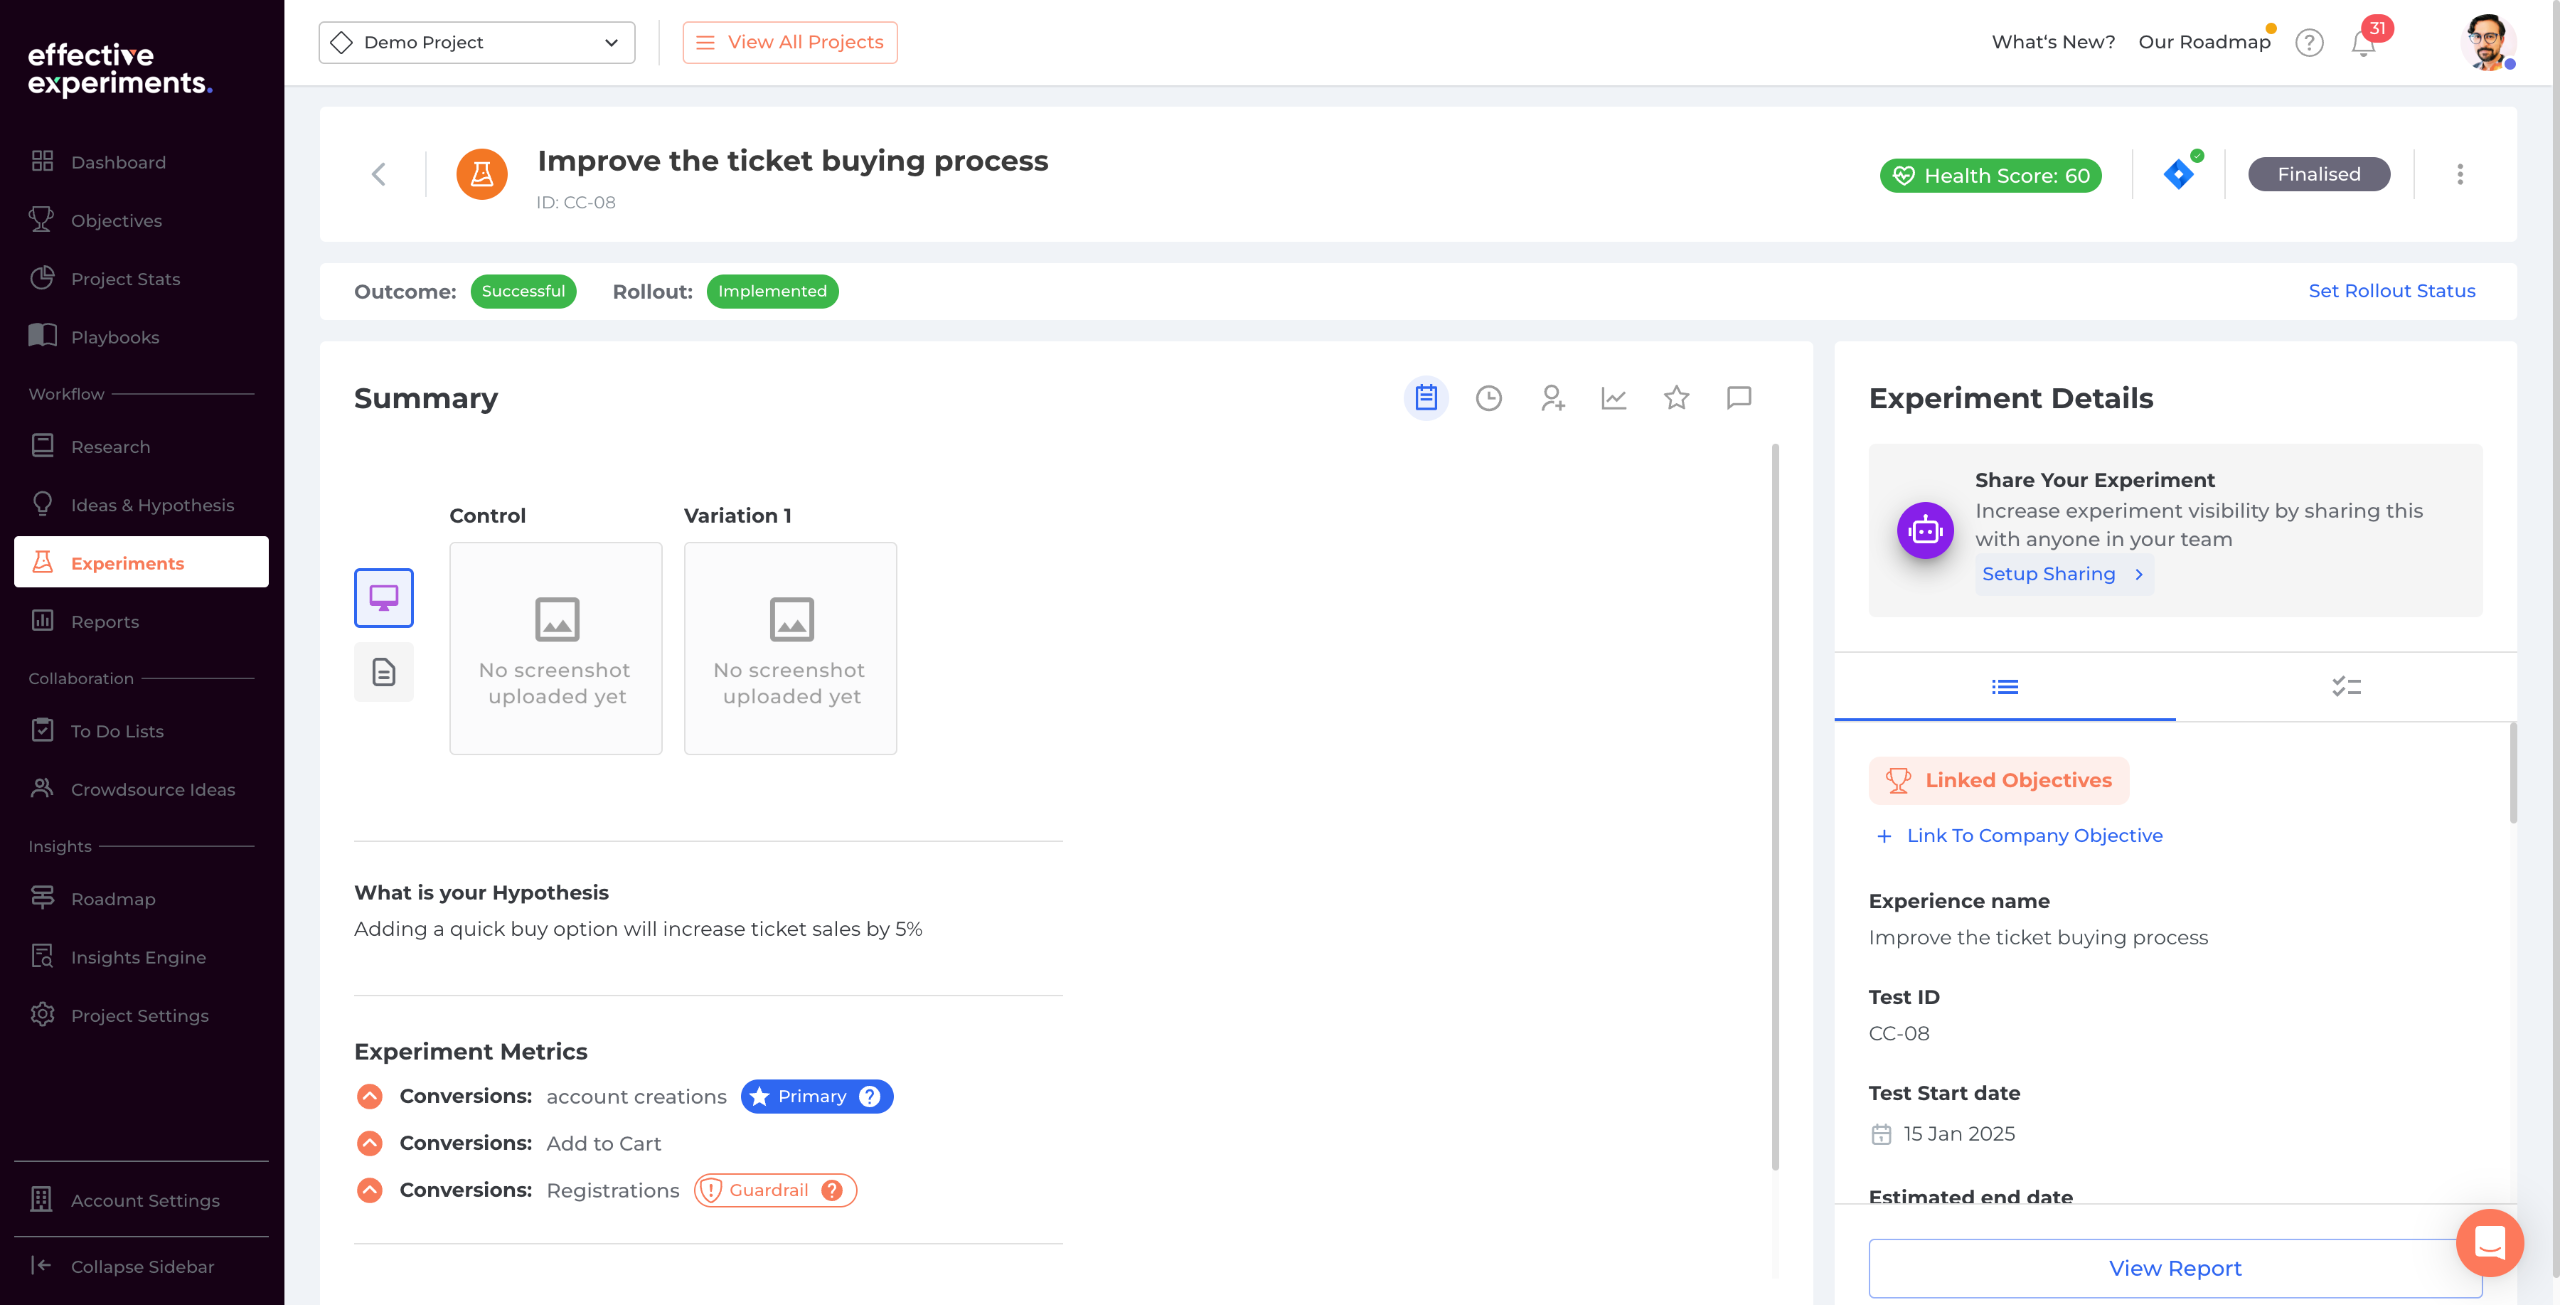Open the three-dot more options menu
The width and height of the screenshot is (2560, 1305).
2460,174
